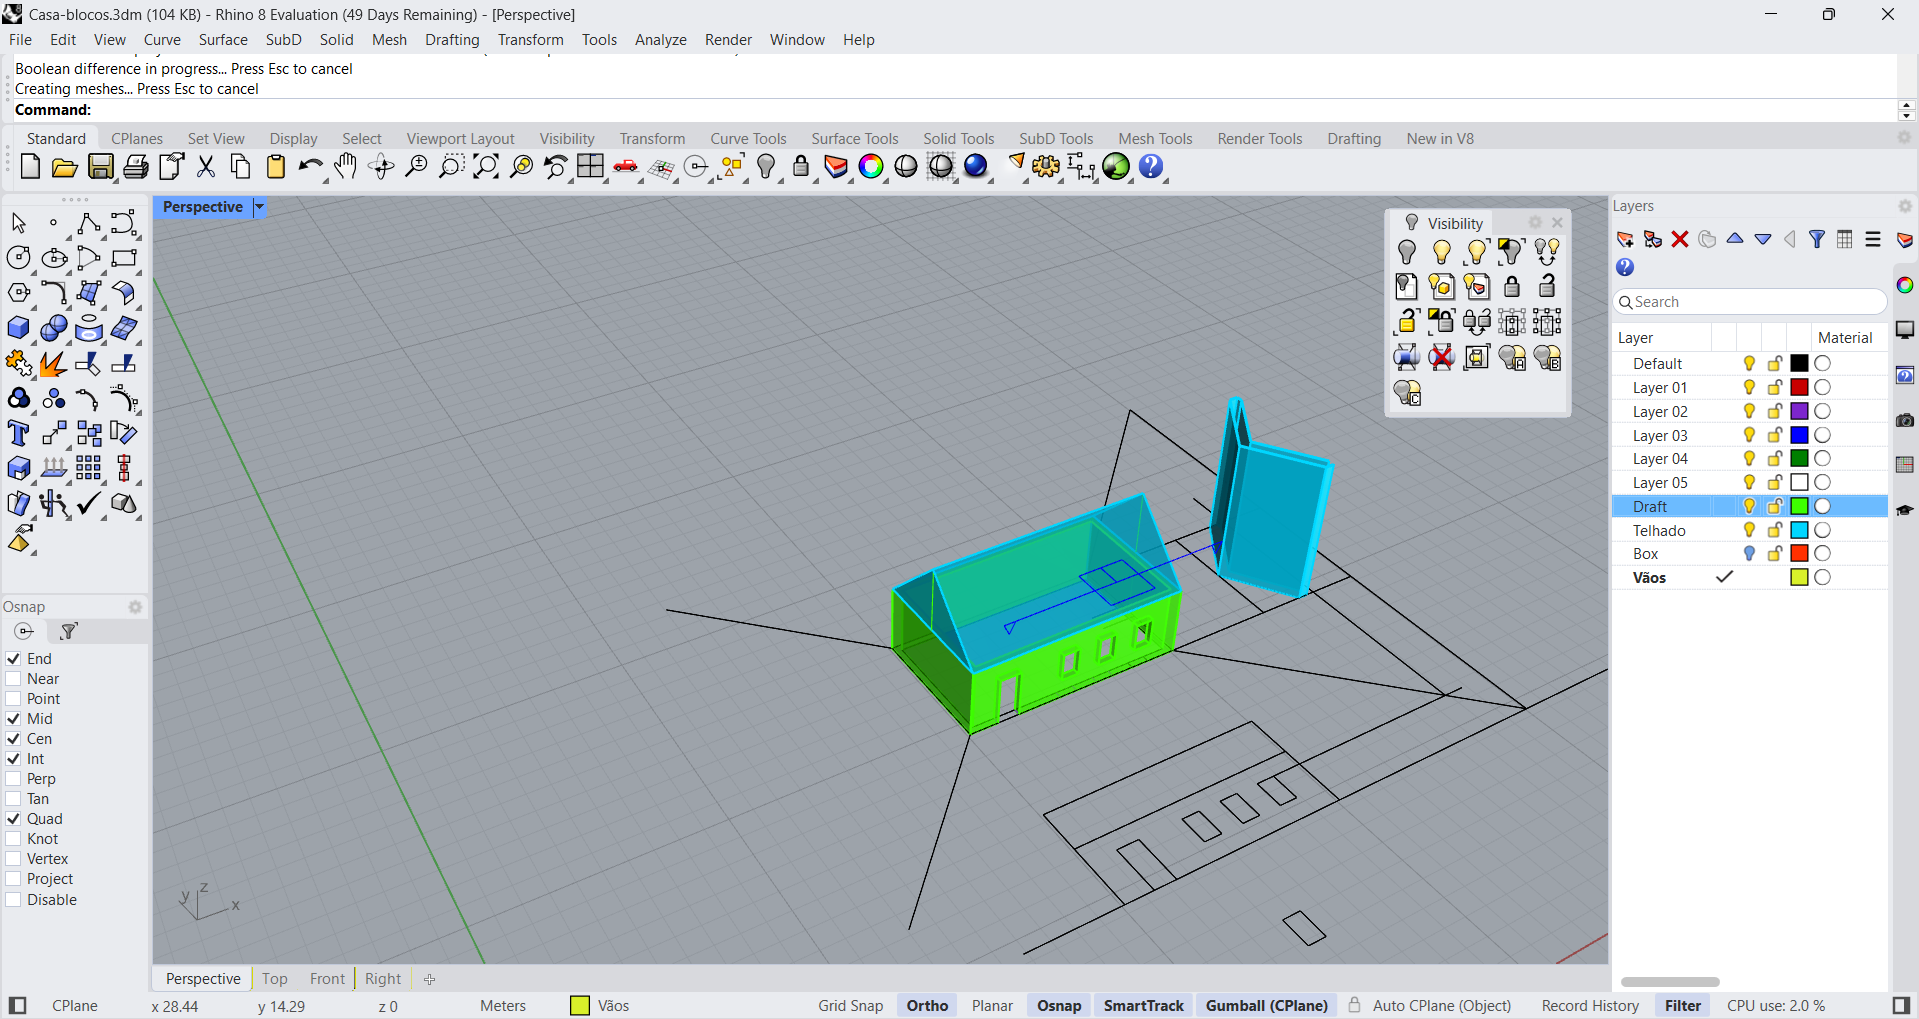Click the Pan hand tool

(x=346, y=167)
